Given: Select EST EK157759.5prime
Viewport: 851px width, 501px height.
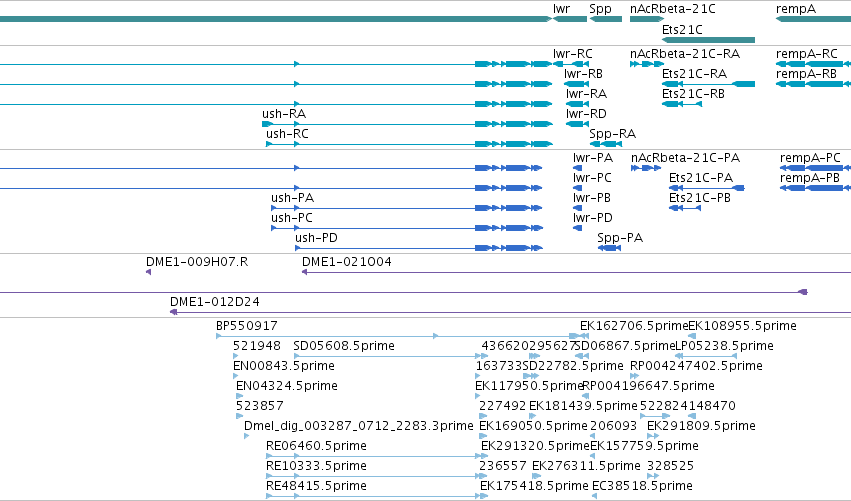Looking at the screenshot, I should pyautogui.click(x=644, y=446).
